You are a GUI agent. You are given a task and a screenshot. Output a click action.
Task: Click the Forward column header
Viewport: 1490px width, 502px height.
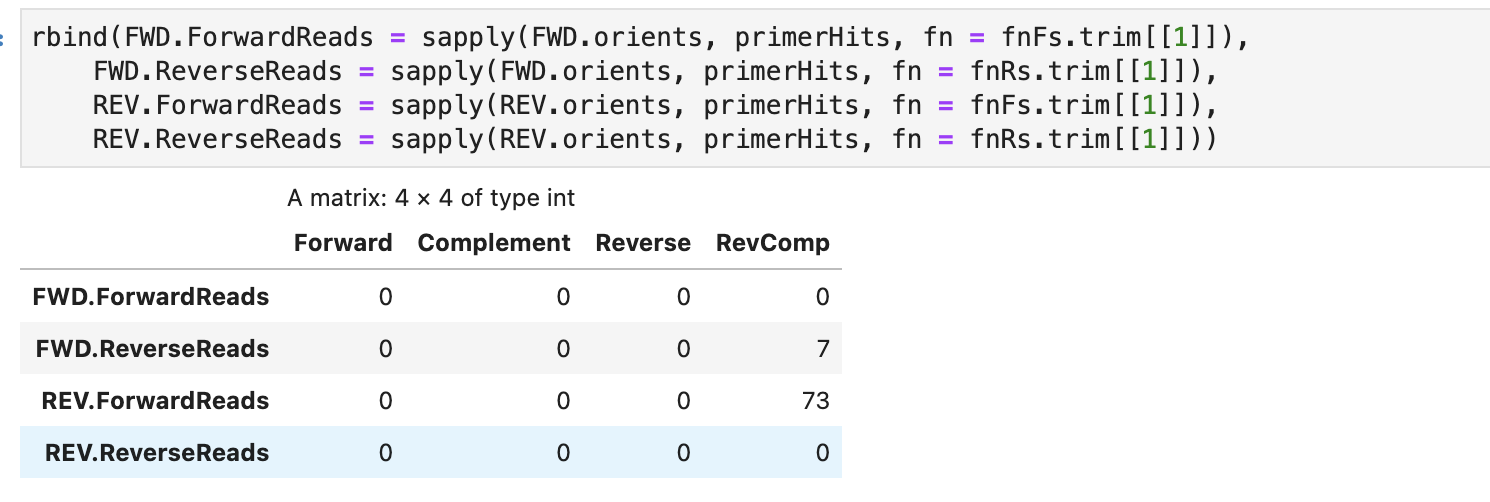point(343,243)
